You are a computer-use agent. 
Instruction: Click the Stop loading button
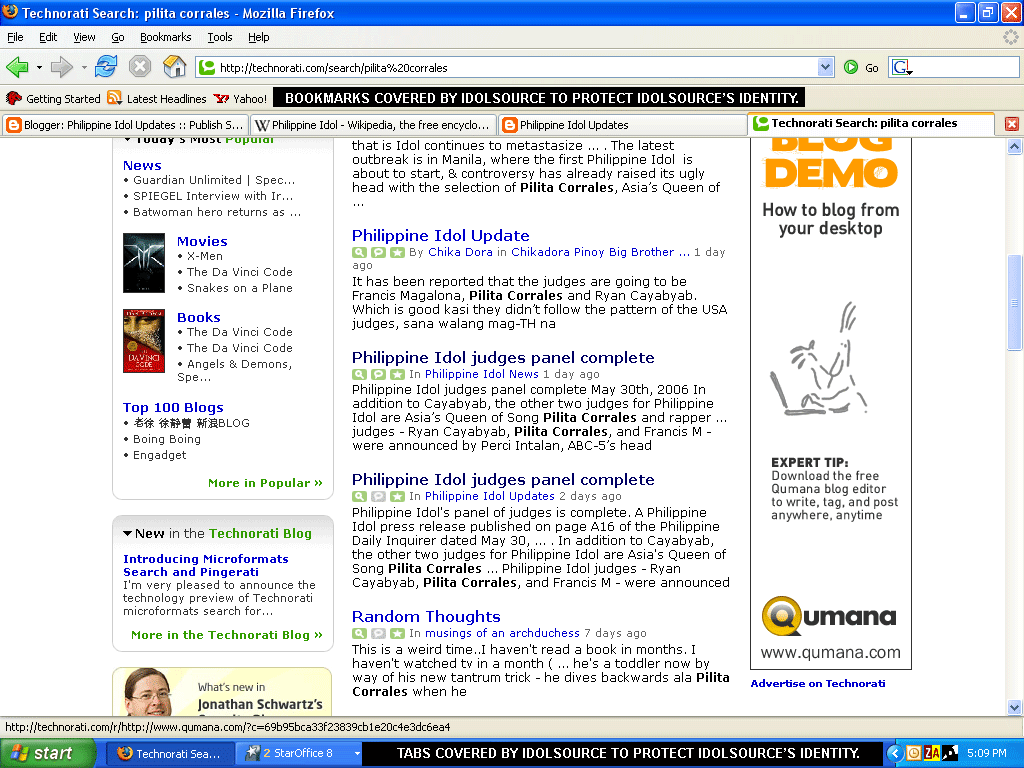click(140, 67)
